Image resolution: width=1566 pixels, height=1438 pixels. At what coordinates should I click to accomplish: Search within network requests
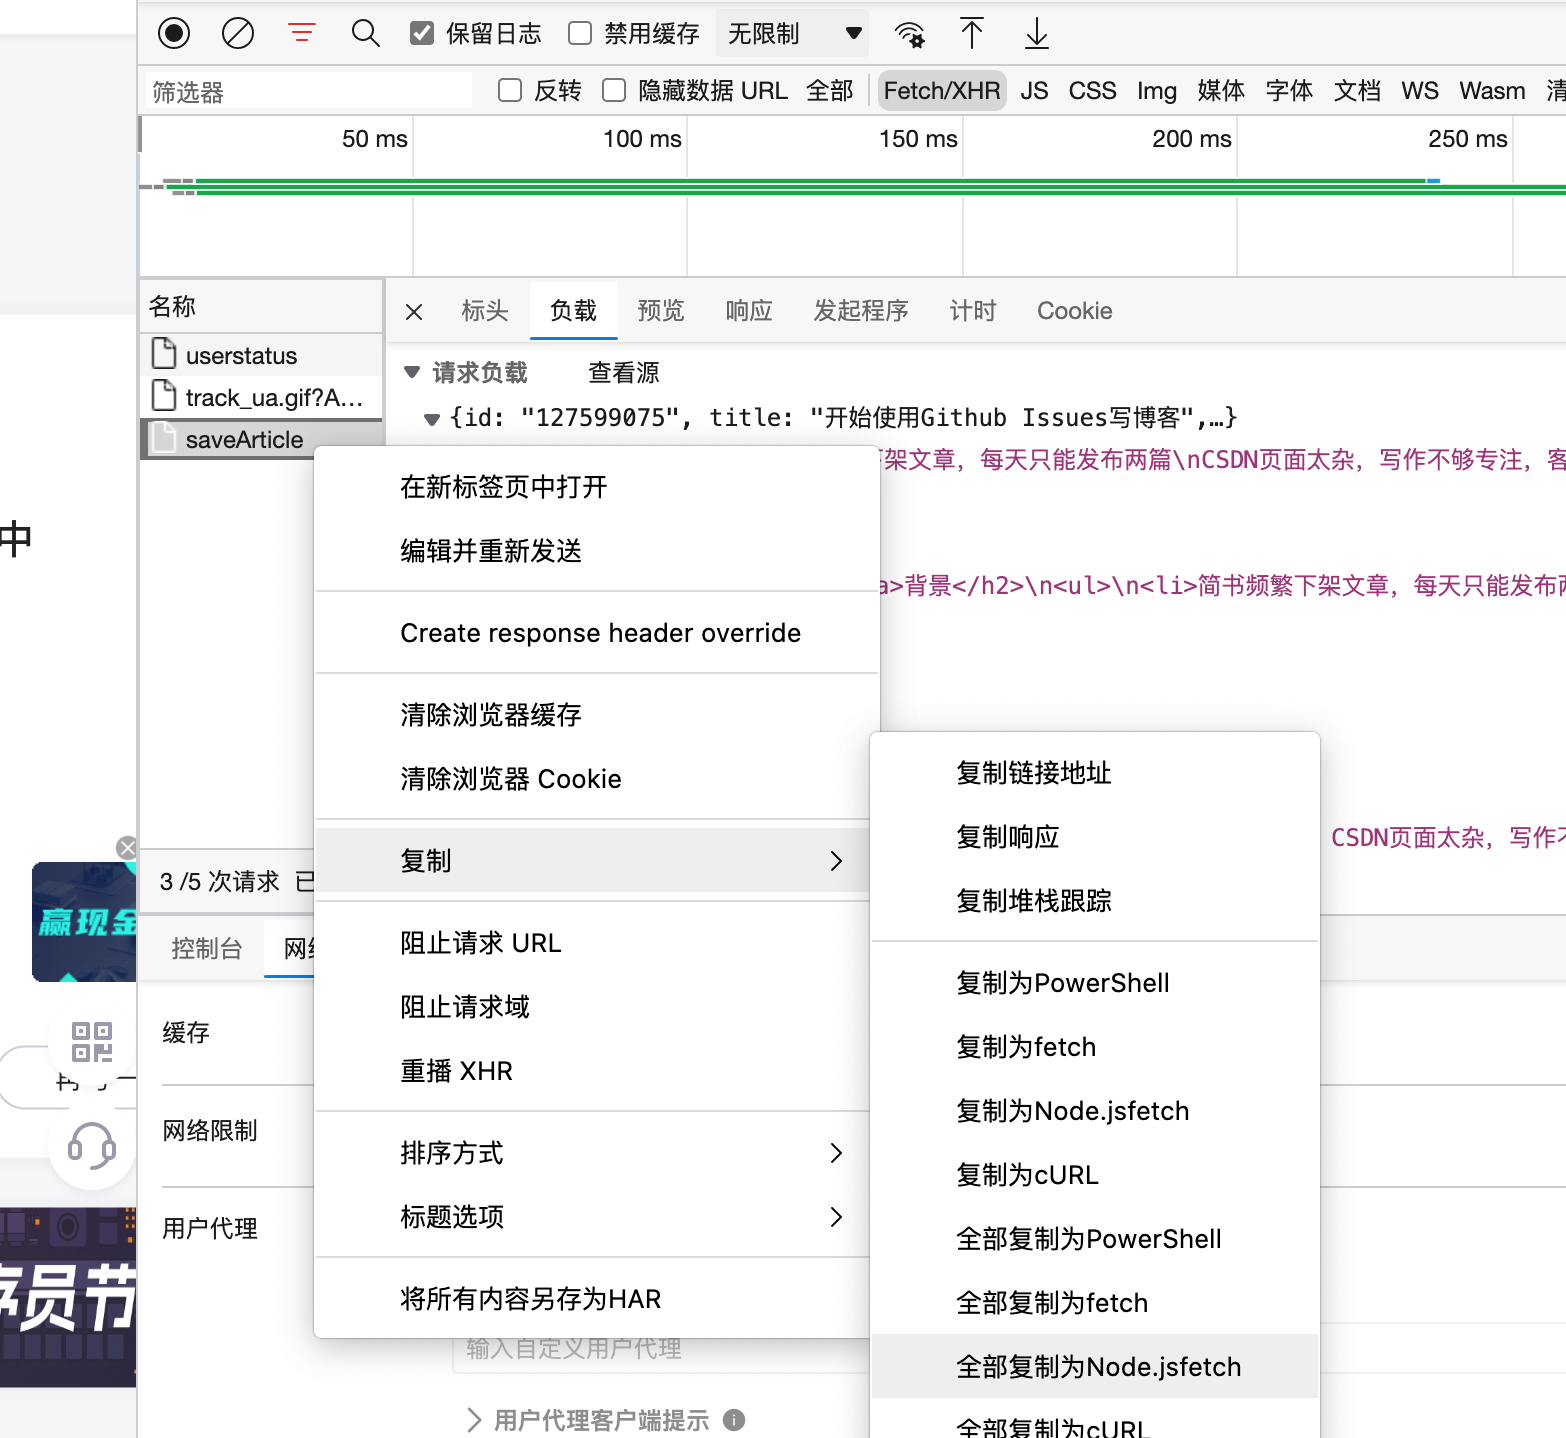366,33
